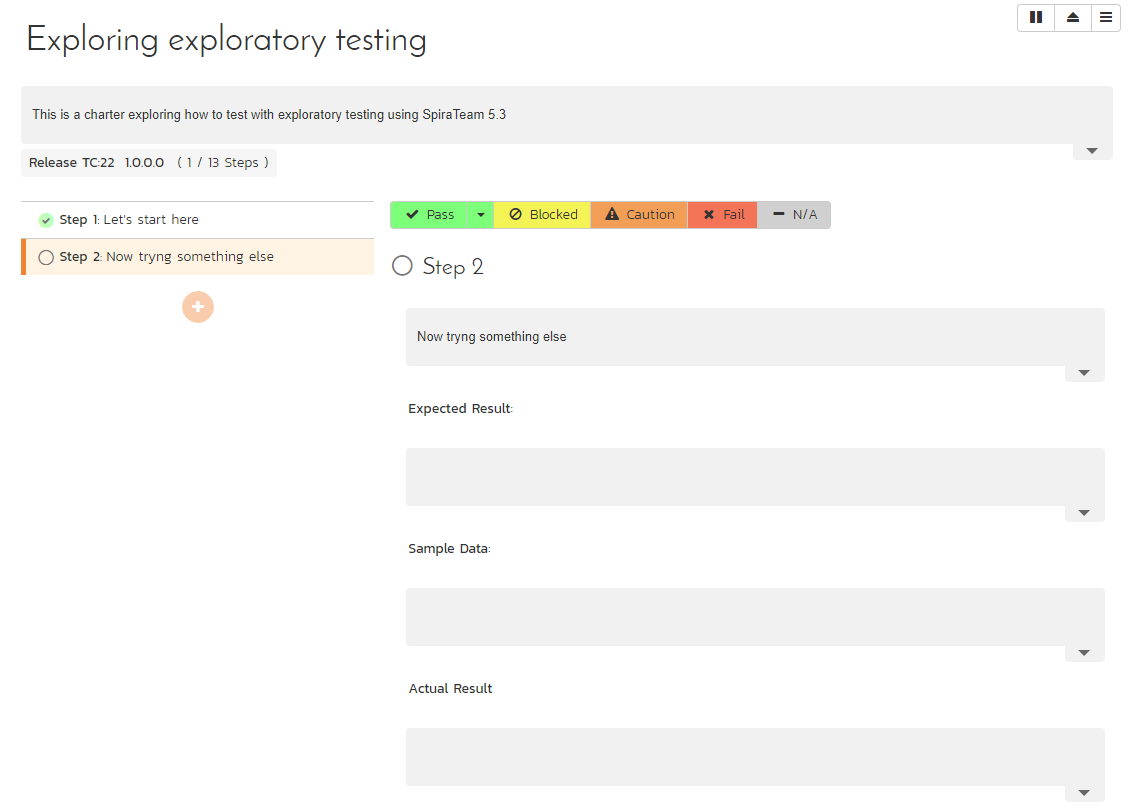Viewport: 1131px width, 808px height.
Task: Click the Blocked status prohibition icon
Action: 515,214
